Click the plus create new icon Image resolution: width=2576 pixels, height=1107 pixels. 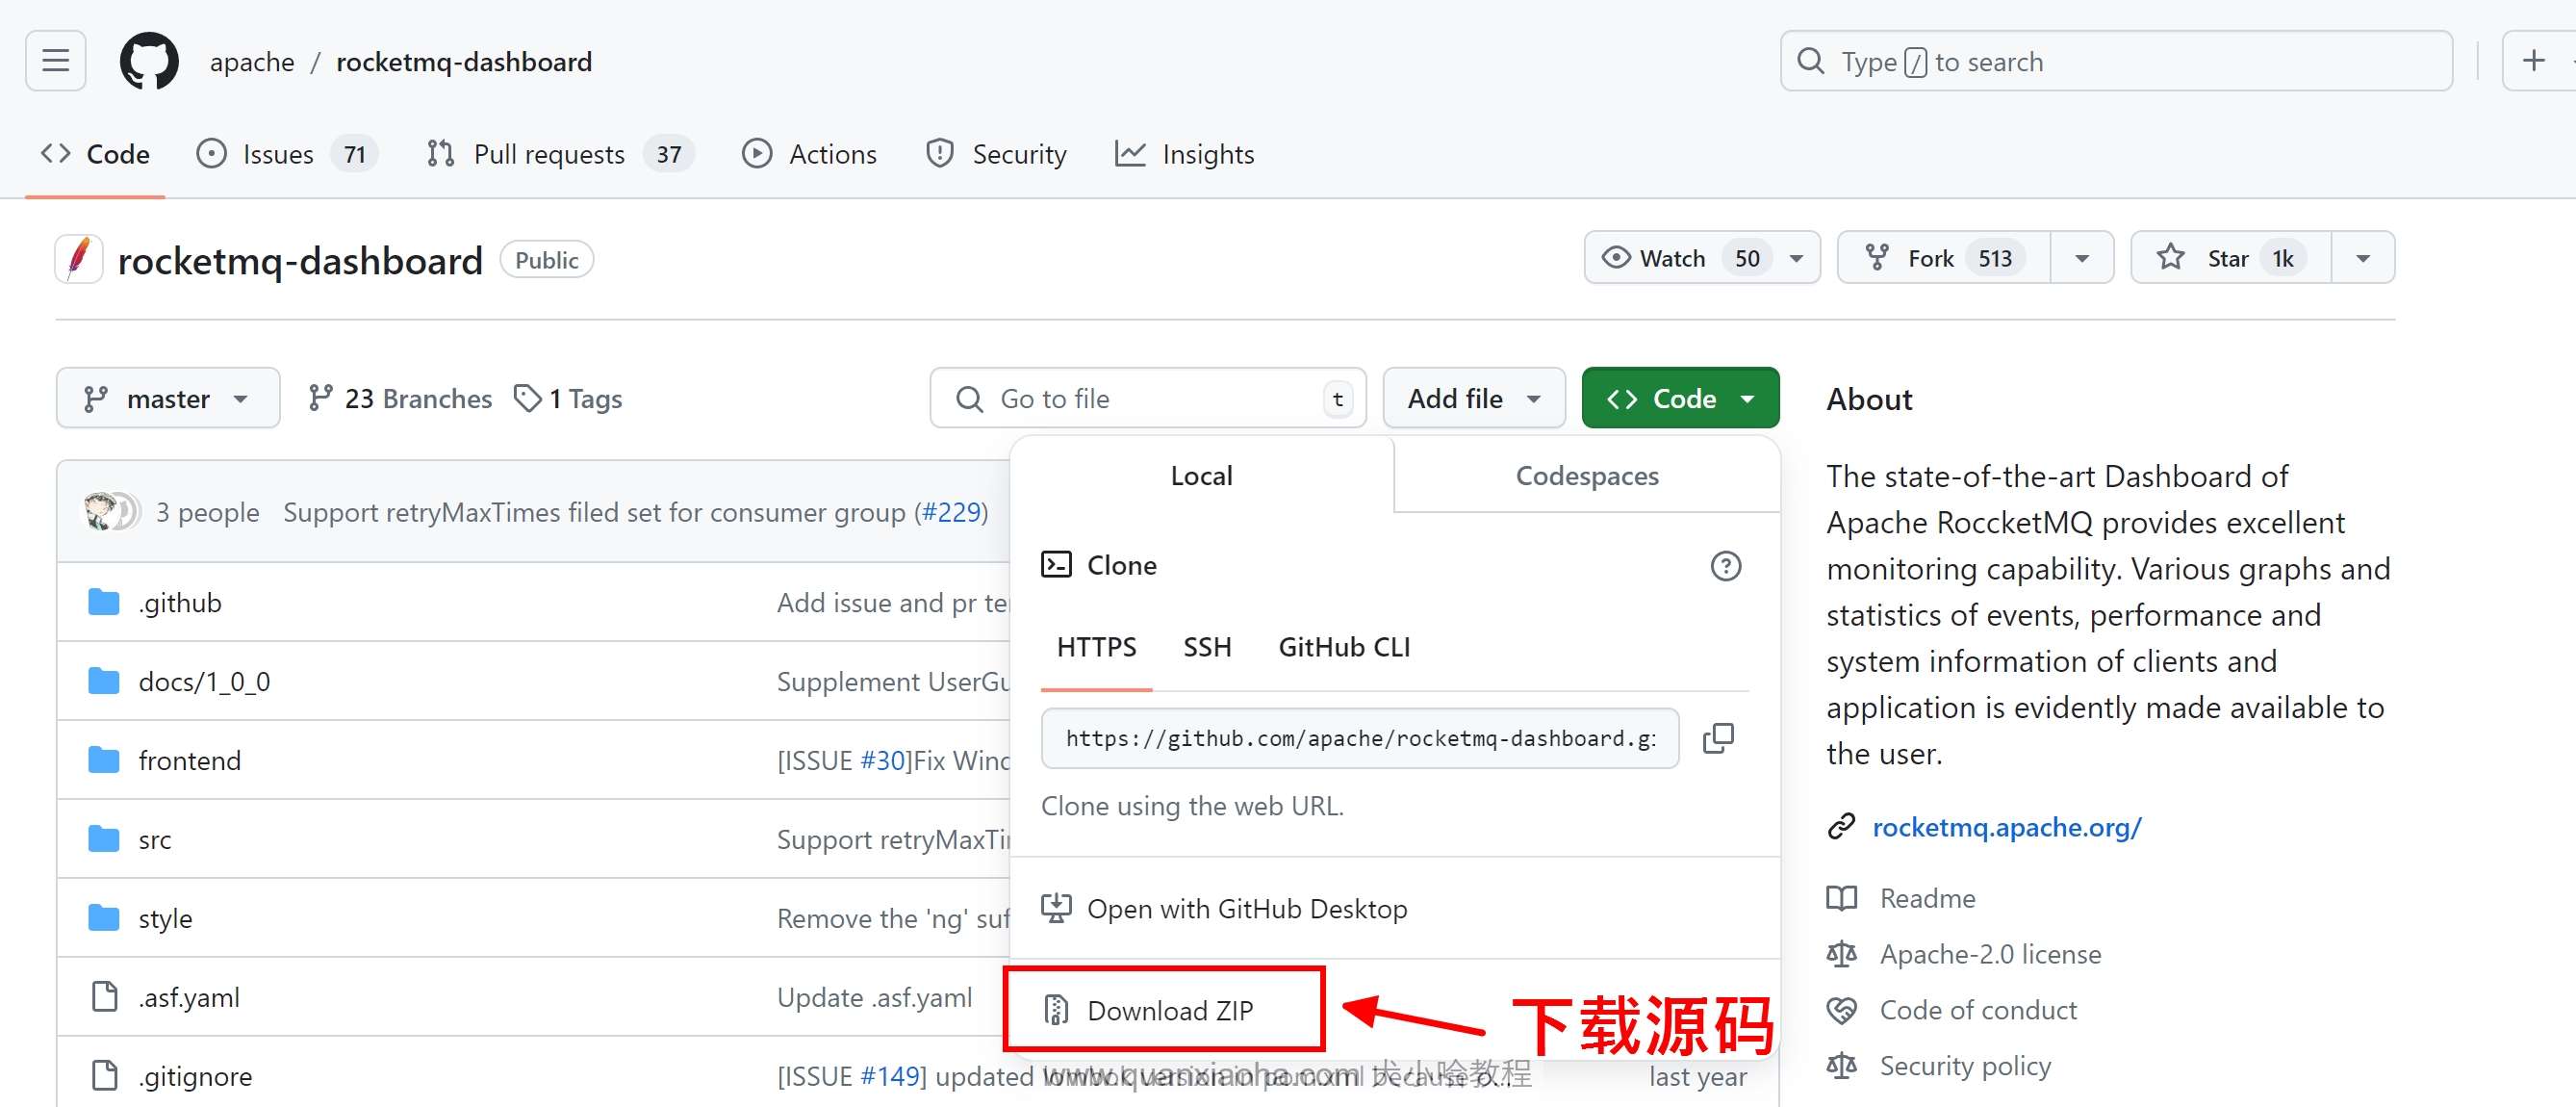point(2533,62)
